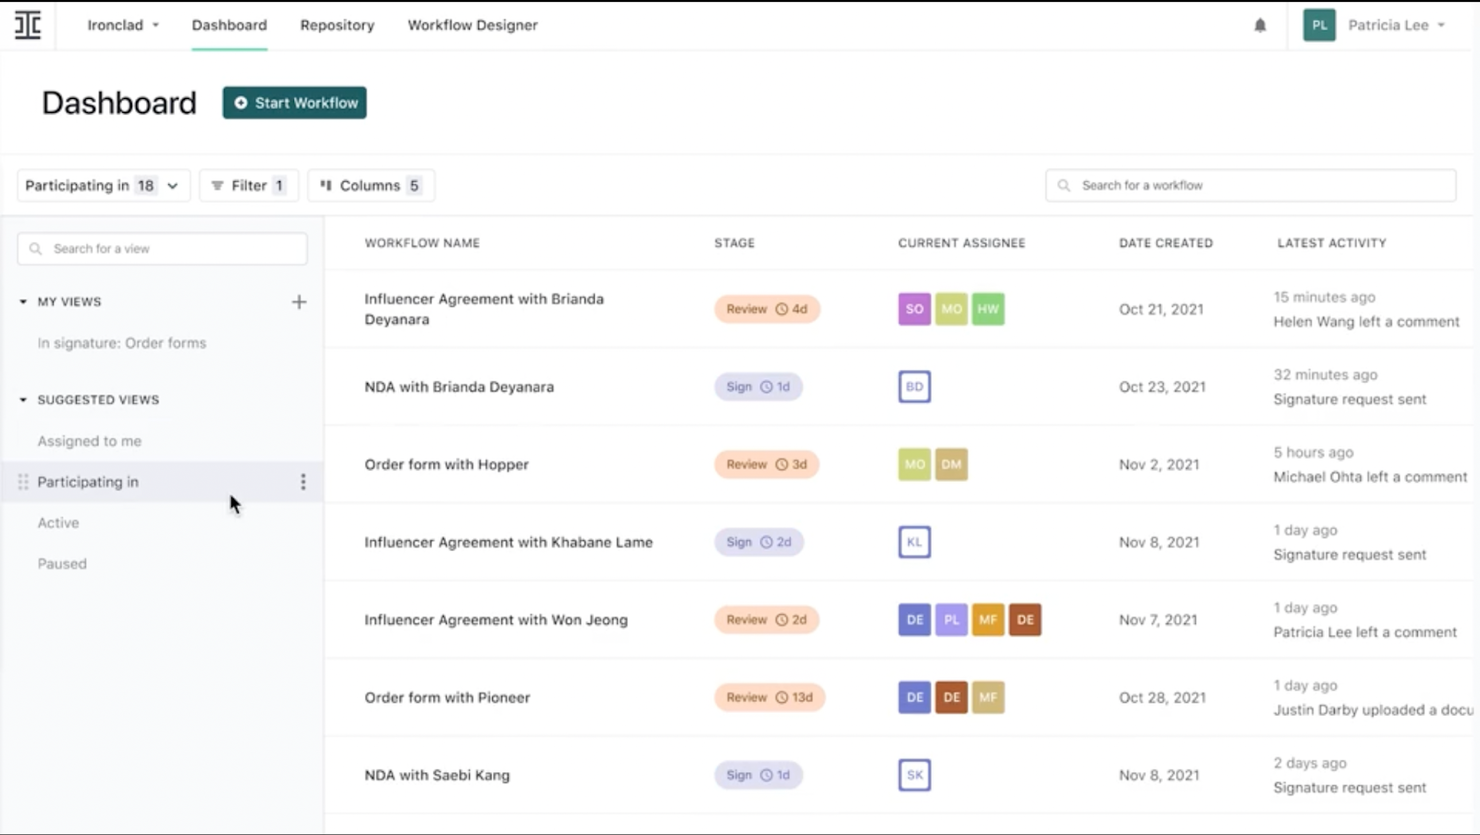
Task: Click the Search for a view field
Action: [x=161, y=248]
